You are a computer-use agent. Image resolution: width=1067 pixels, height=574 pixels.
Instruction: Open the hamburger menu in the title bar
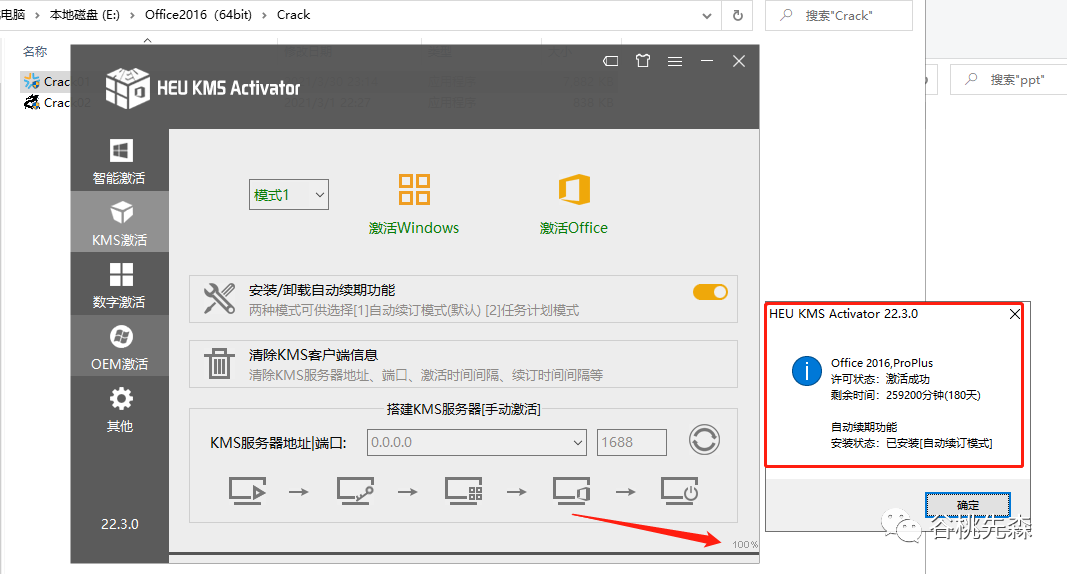tap(675, 61)
